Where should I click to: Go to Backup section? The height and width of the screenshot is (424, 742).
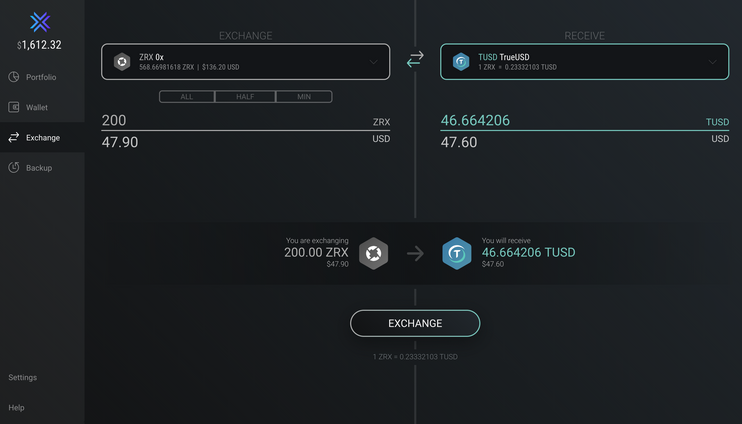click(42, 168)
